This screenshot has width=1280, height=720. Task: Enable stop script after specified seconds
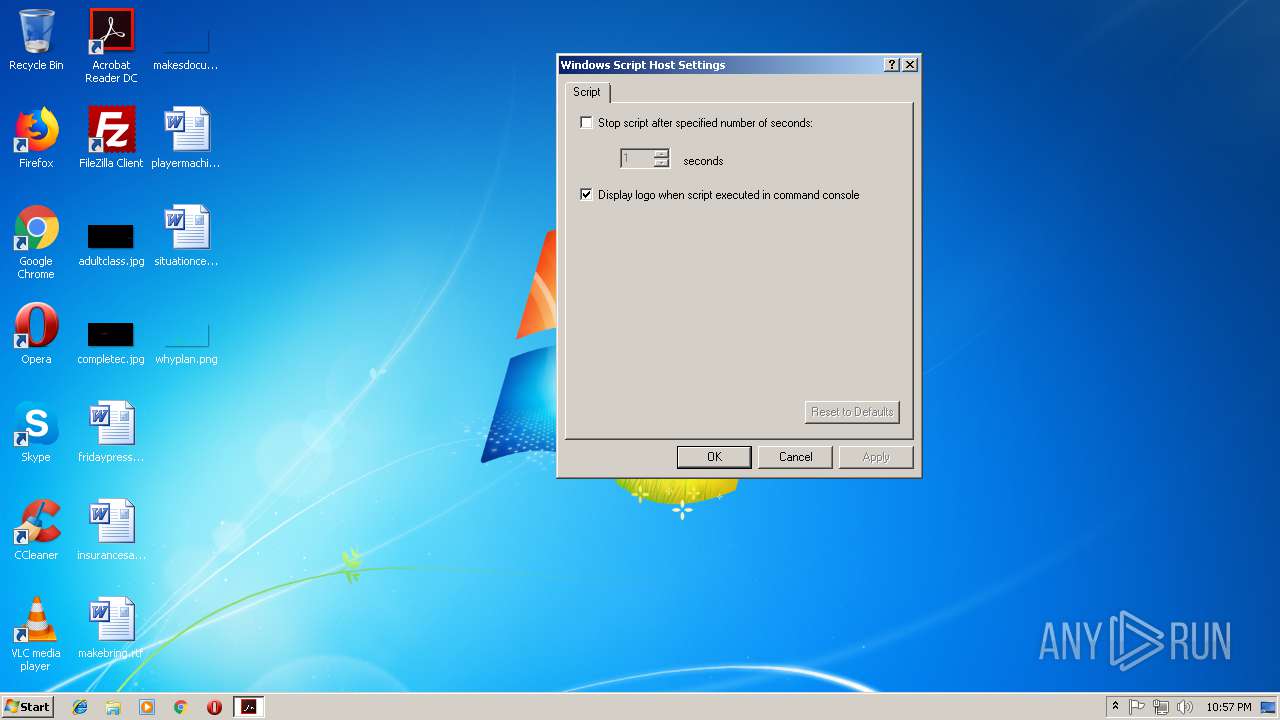pyautogui.click(x=586, y=123)
